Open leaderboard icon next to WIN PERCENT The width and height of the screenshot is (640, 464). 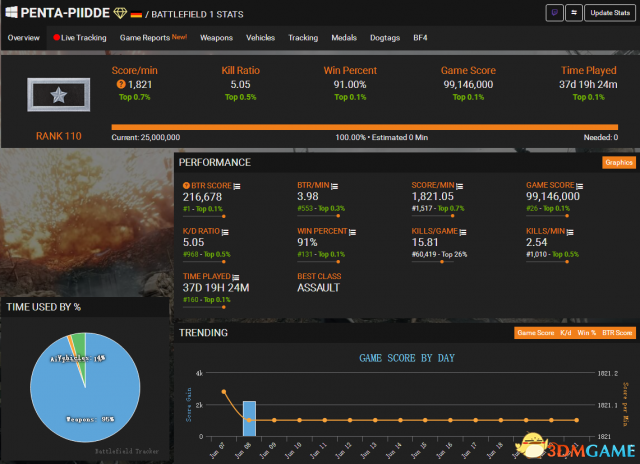point(353,232)
